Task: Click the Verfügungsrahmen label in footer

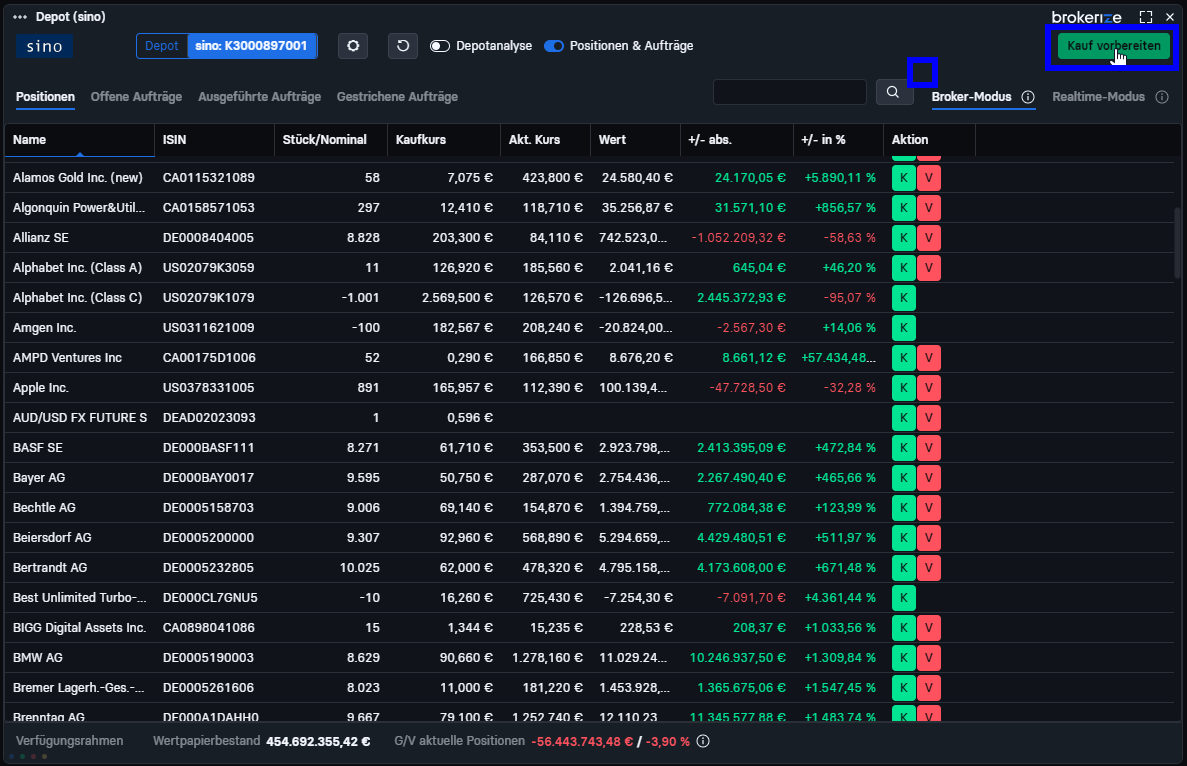Action: (70, 741)
